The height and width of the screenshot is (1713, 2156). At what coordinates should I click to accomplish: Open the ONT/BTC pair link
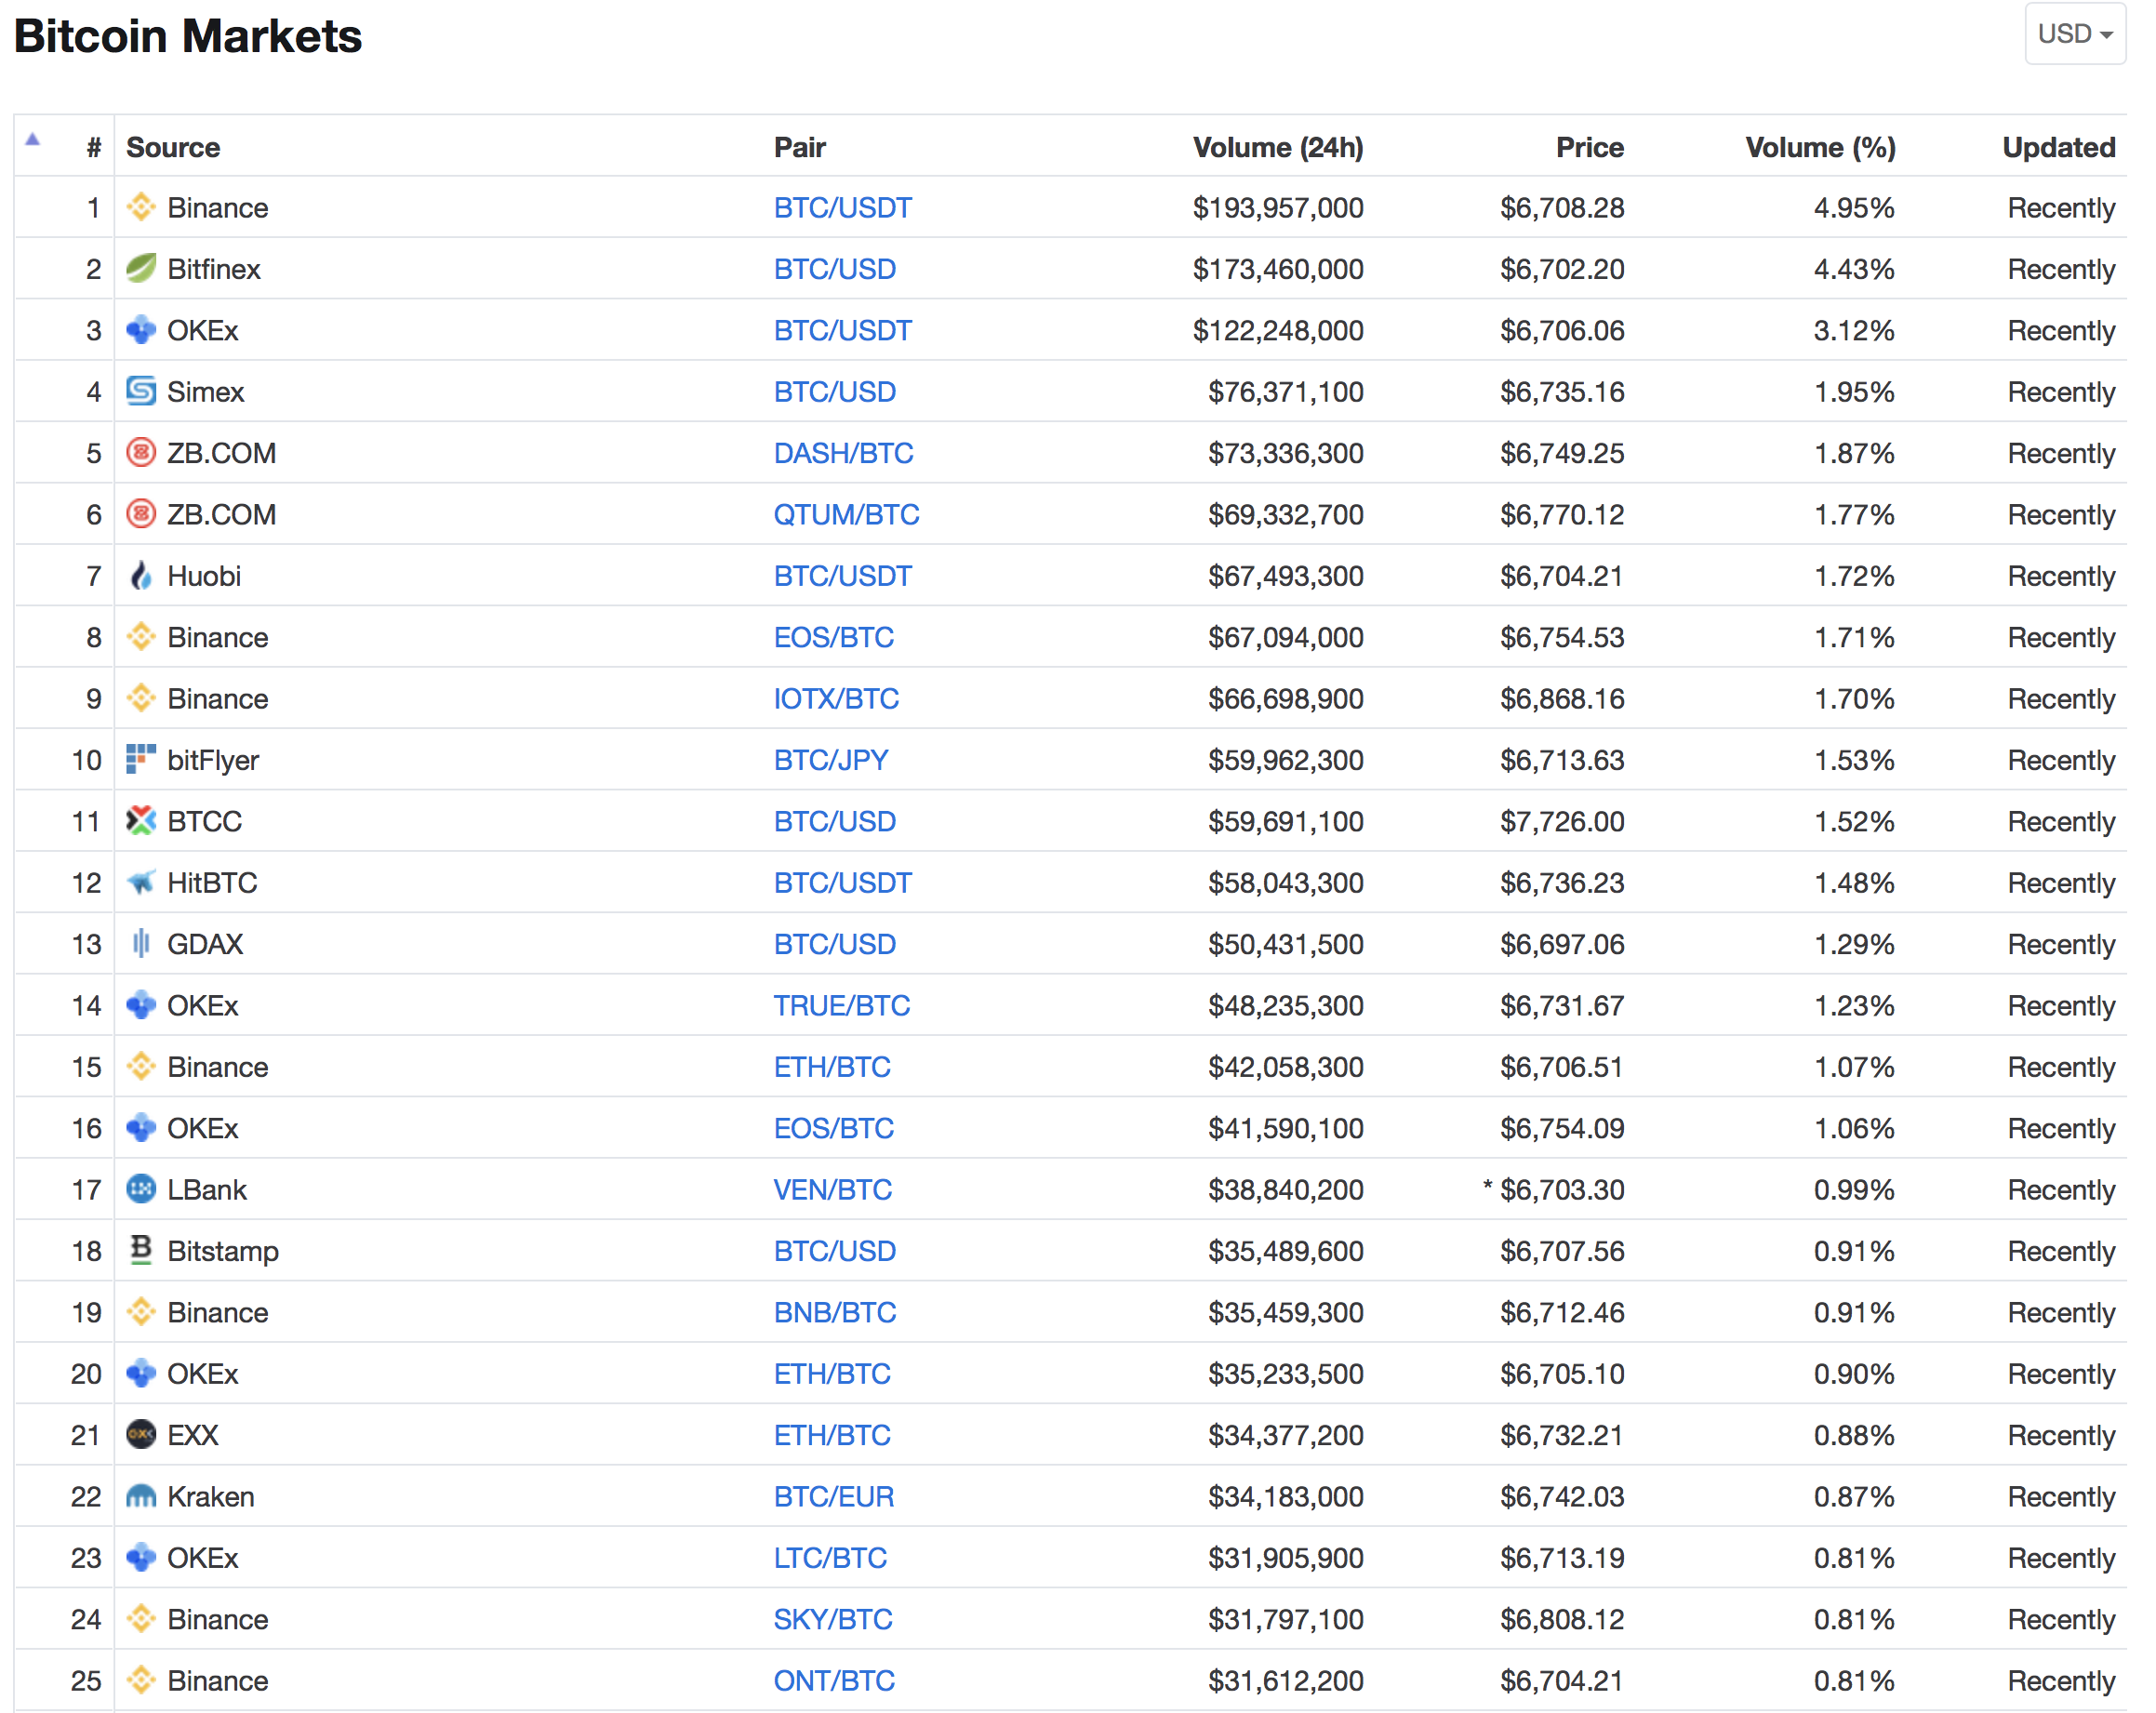tap(834, 1680)
